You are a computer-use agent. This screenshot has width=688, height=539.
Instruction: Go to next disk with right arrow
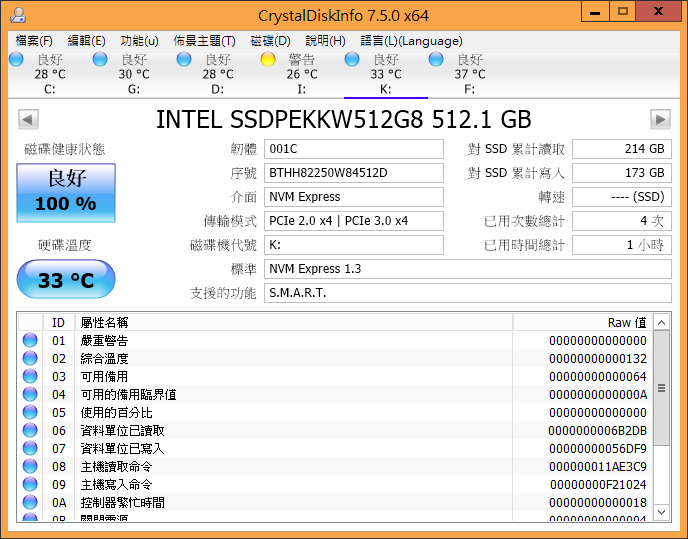click(660, 119)
